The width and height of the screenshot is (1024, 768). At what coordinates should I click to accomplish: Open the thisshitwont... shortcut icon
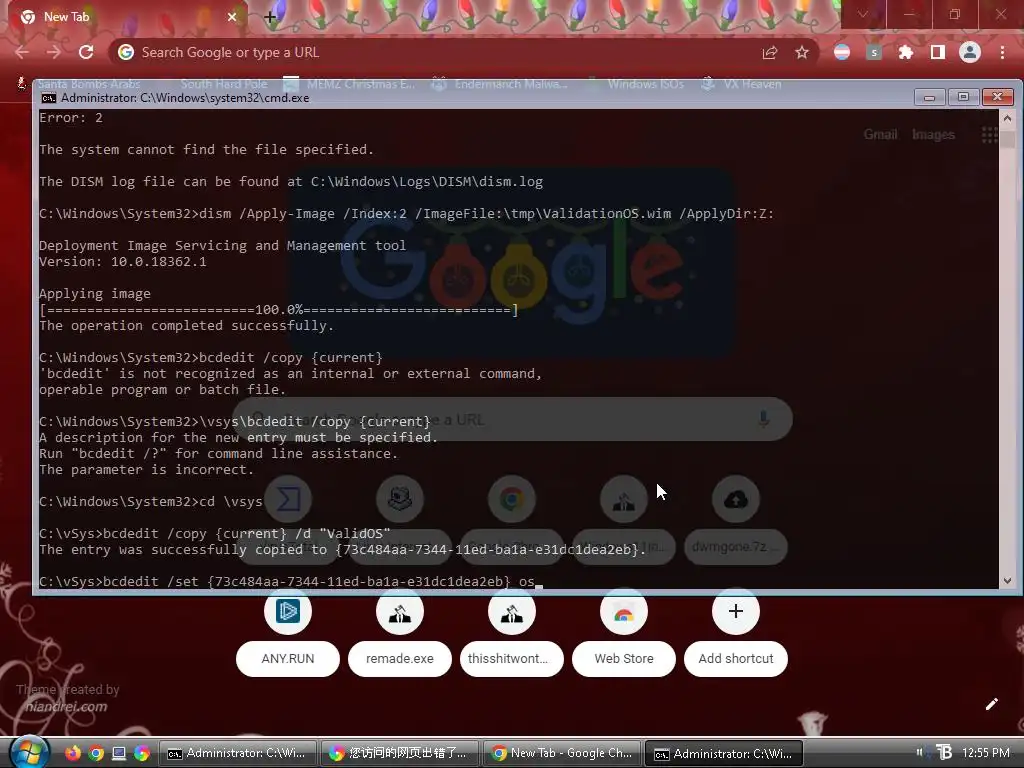(x=512, y=611)
